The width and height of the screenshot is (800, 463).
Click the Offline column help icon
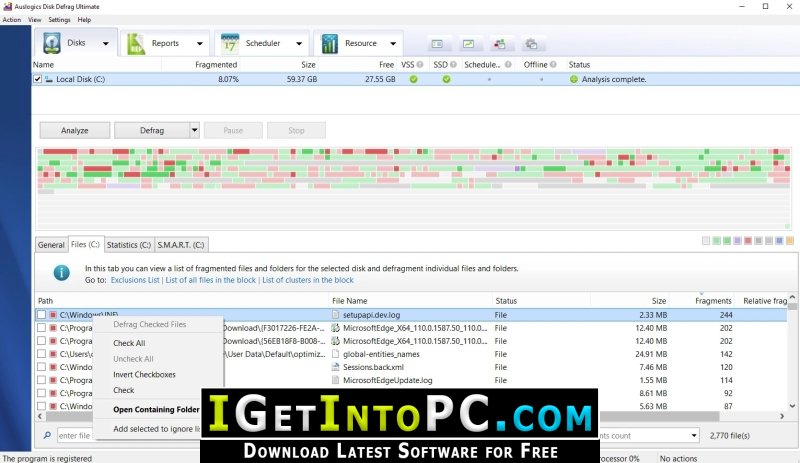pos(553,65)
